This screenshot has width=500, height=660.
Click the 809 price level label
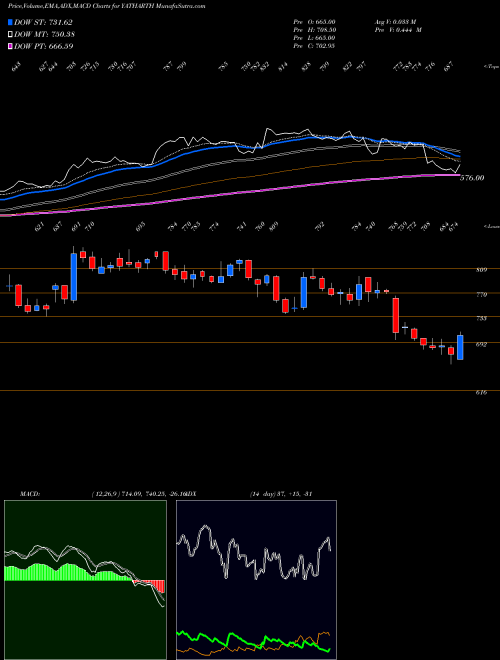point(482,270)
